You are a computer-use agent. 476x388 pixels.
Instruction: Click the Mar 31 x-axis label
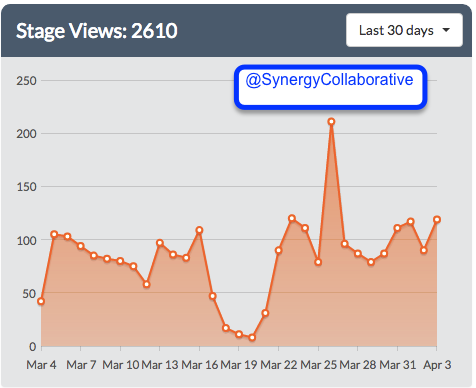click(x=398, y=365)
